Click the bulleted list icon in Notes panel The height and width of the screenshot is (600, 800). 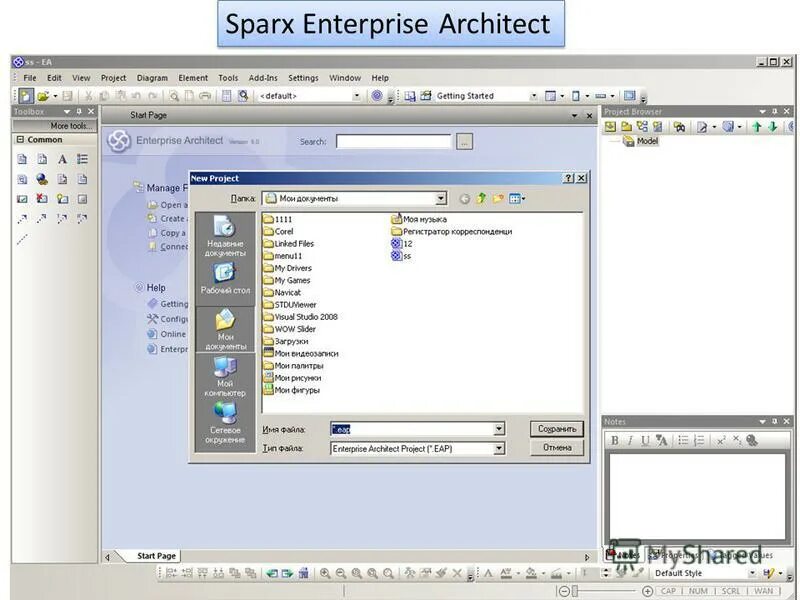coord(683,440)
